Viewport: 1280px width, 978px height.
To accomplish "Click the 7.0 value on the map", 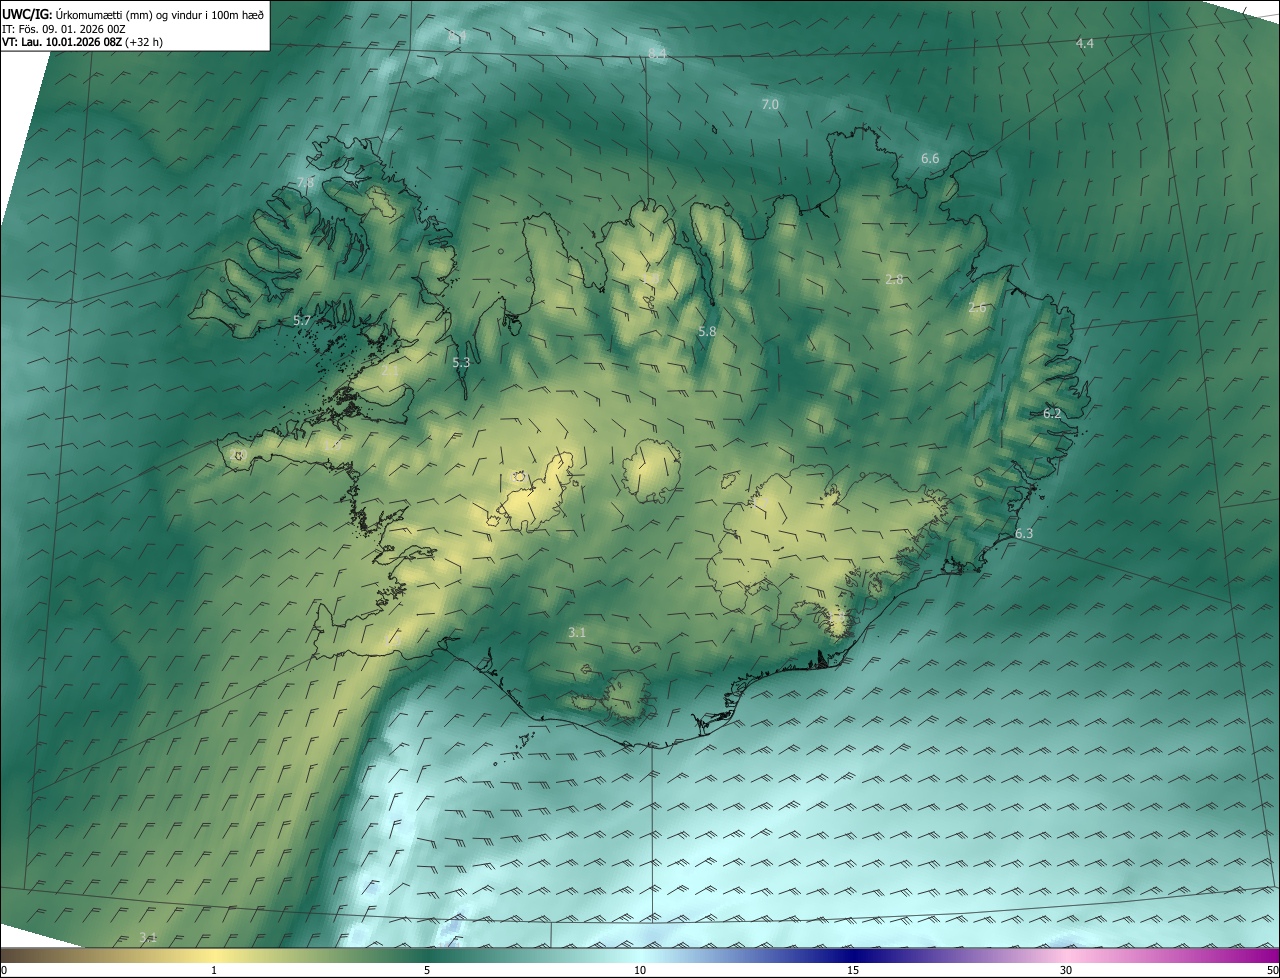I will pyautogui.click(x=770, y=104).
